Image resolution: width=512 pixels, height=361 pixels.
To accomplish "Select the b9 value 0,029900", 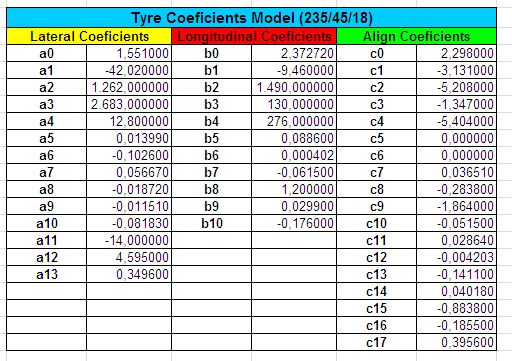I will point(294,206).
